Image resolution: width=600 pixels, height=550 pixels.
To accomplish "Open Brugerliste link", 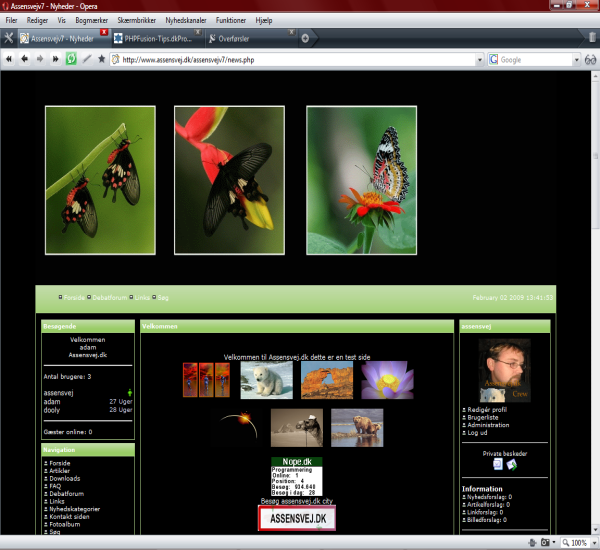I will click(x=483, y=417).
